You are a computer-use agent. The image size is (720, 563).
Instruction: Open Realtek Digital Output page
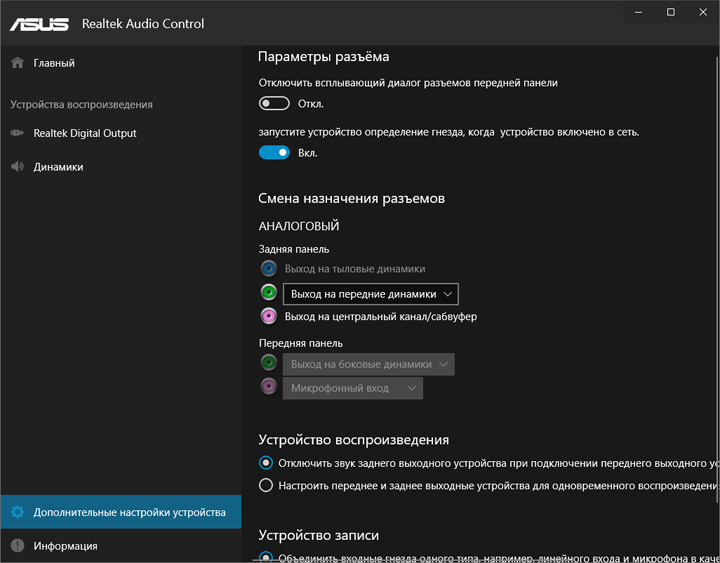(121, 133)
